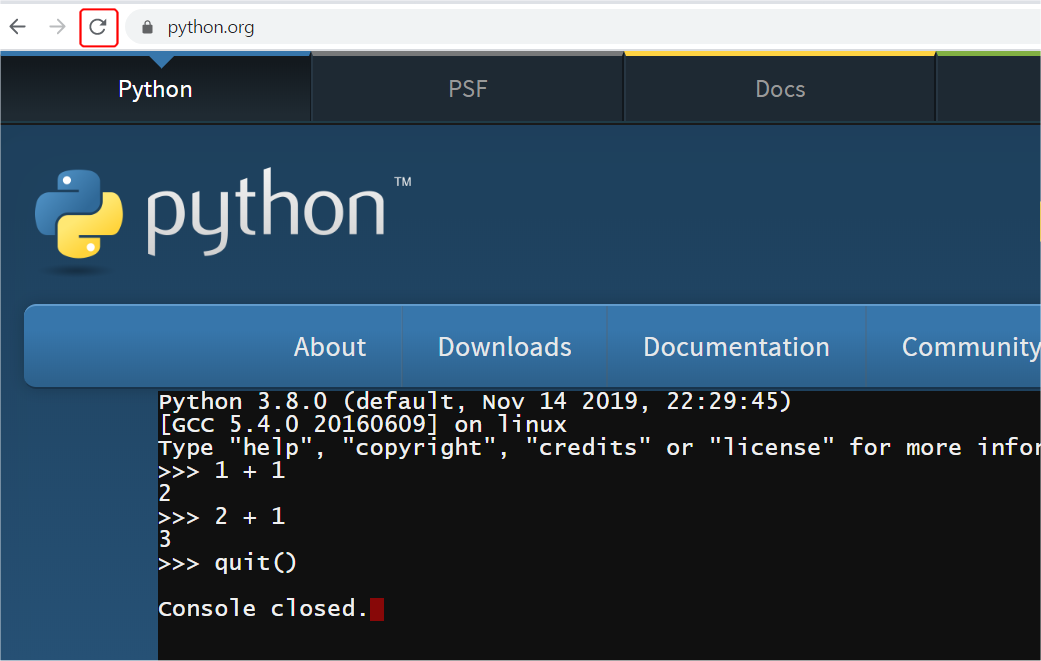Click the 'Console closed.' text
This screenshot has height=661, width=1041.
(263, 608)
